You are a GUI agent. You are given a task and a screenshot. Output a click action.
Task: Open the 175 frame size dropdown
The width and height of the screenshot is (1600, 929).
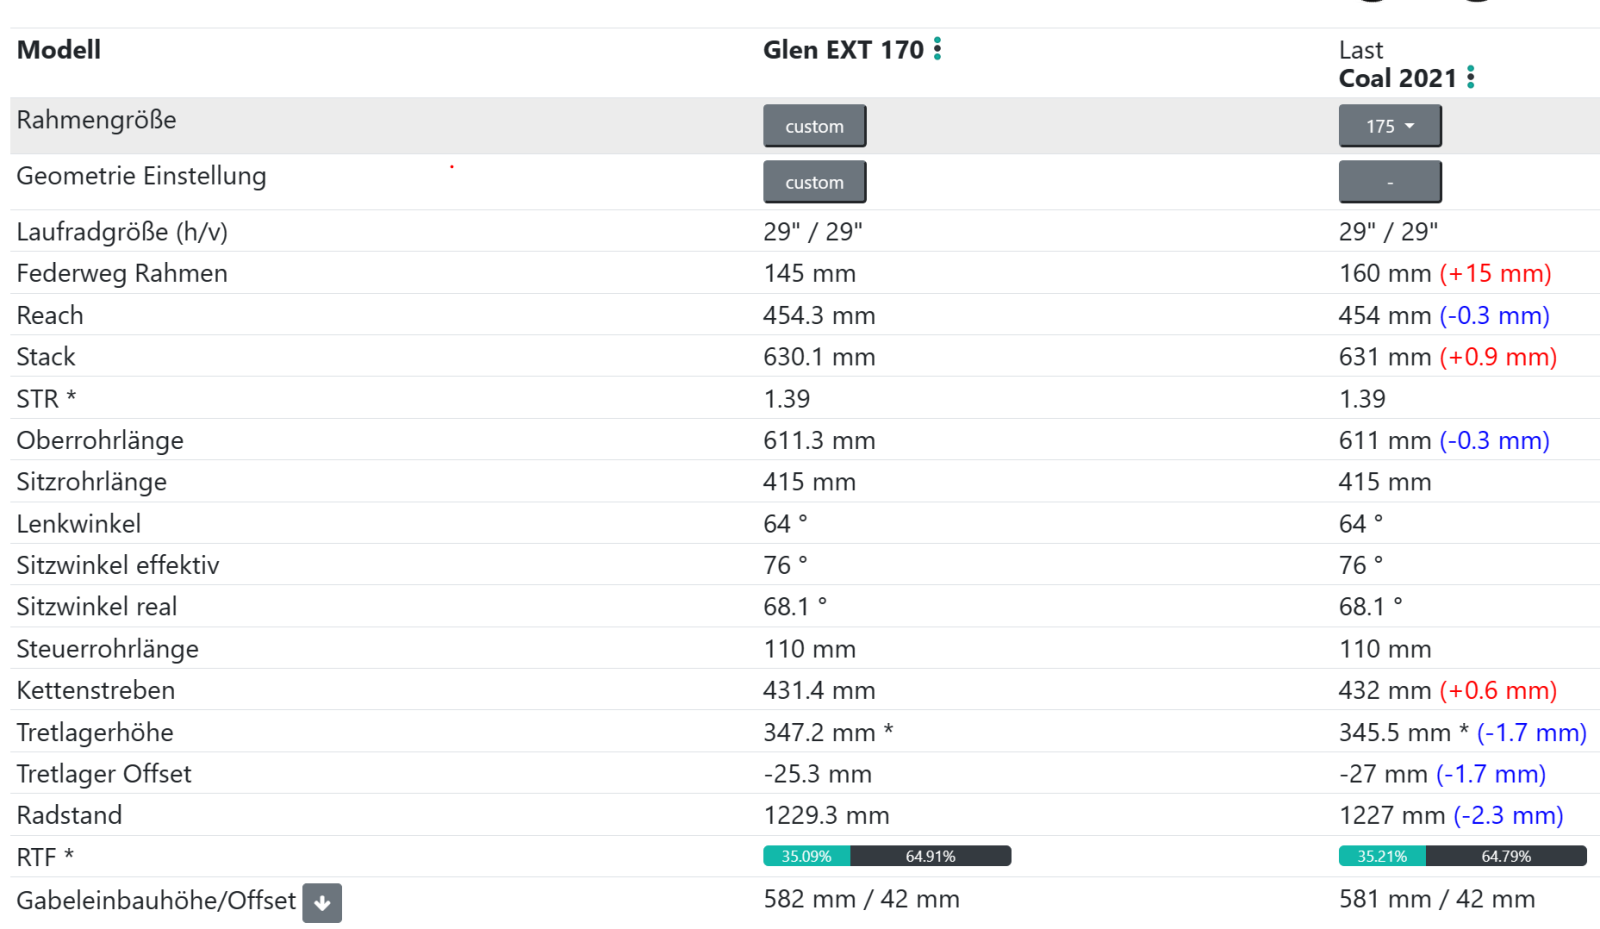[1389, 126]
